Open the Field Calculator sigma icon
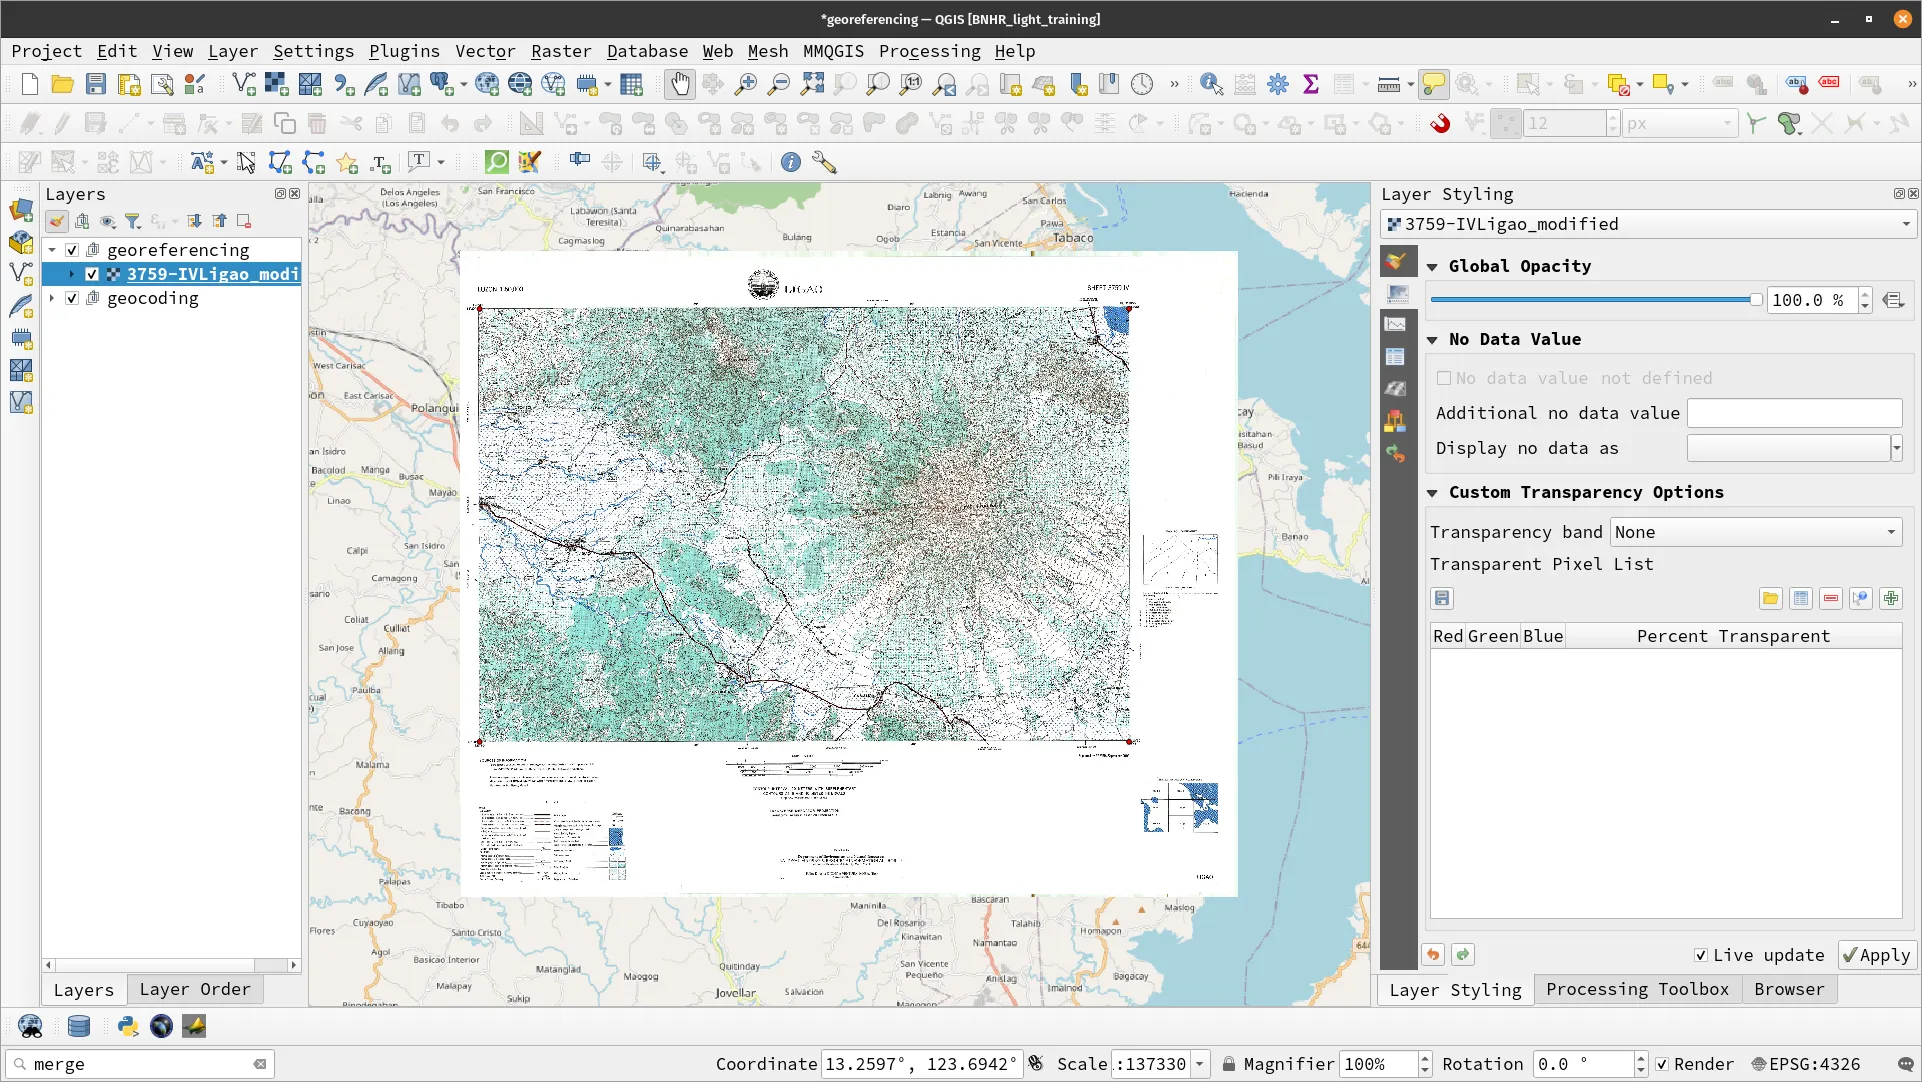 (1310, 85)
